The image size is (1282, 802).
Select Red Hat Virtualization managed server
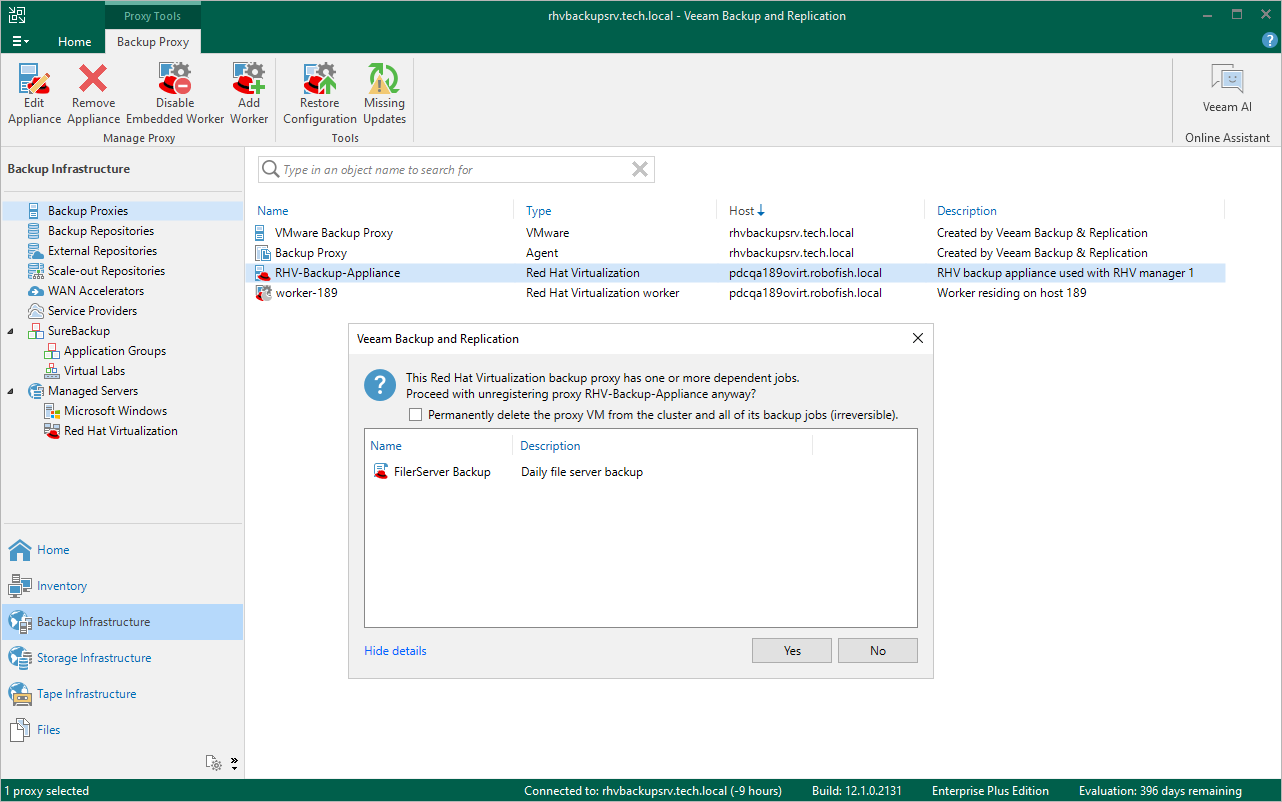pos(121,431)
